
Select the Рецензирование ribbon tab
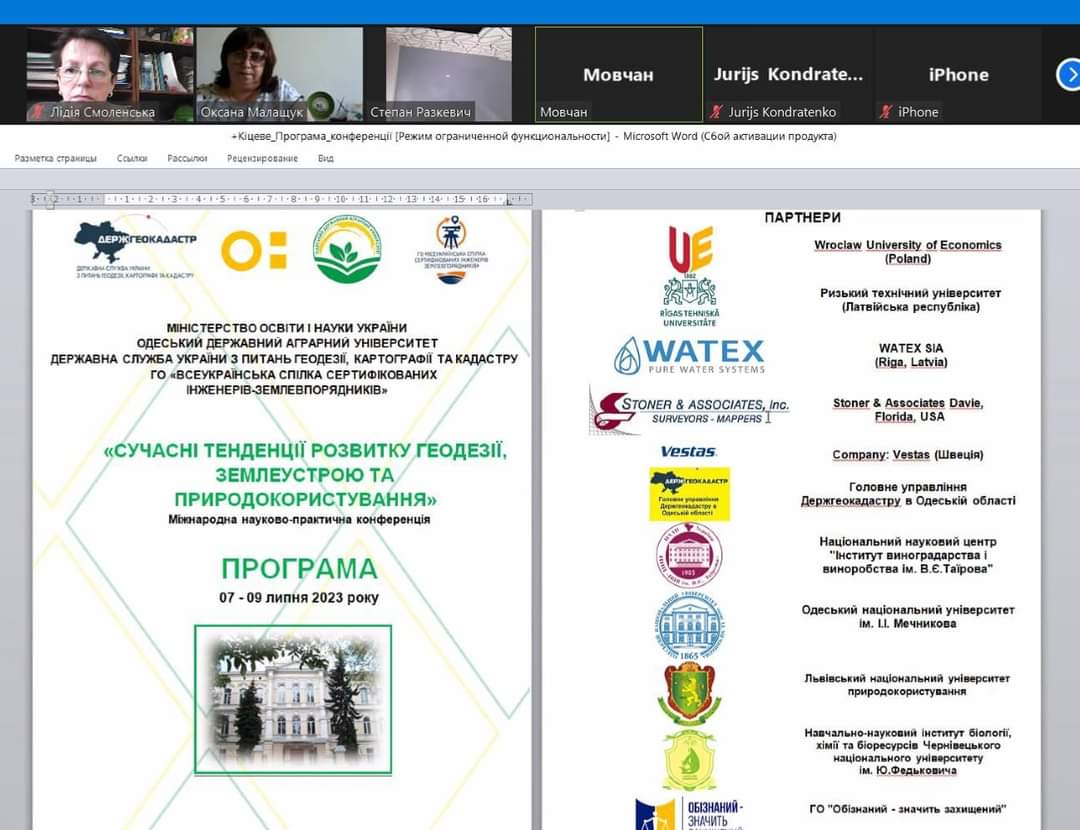click(262, 158)
